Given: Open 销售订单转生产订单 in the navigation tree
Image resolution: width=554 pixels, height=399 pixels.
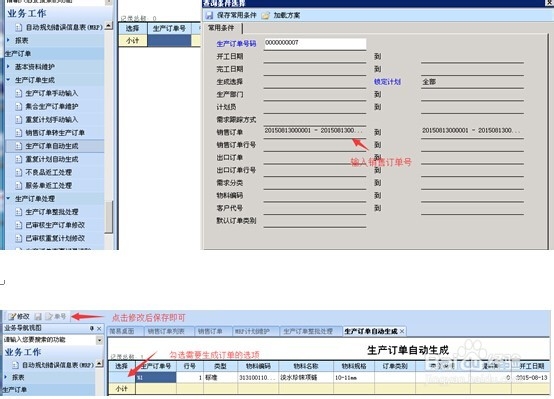Looking at the screenshot, I should (55, 133).
